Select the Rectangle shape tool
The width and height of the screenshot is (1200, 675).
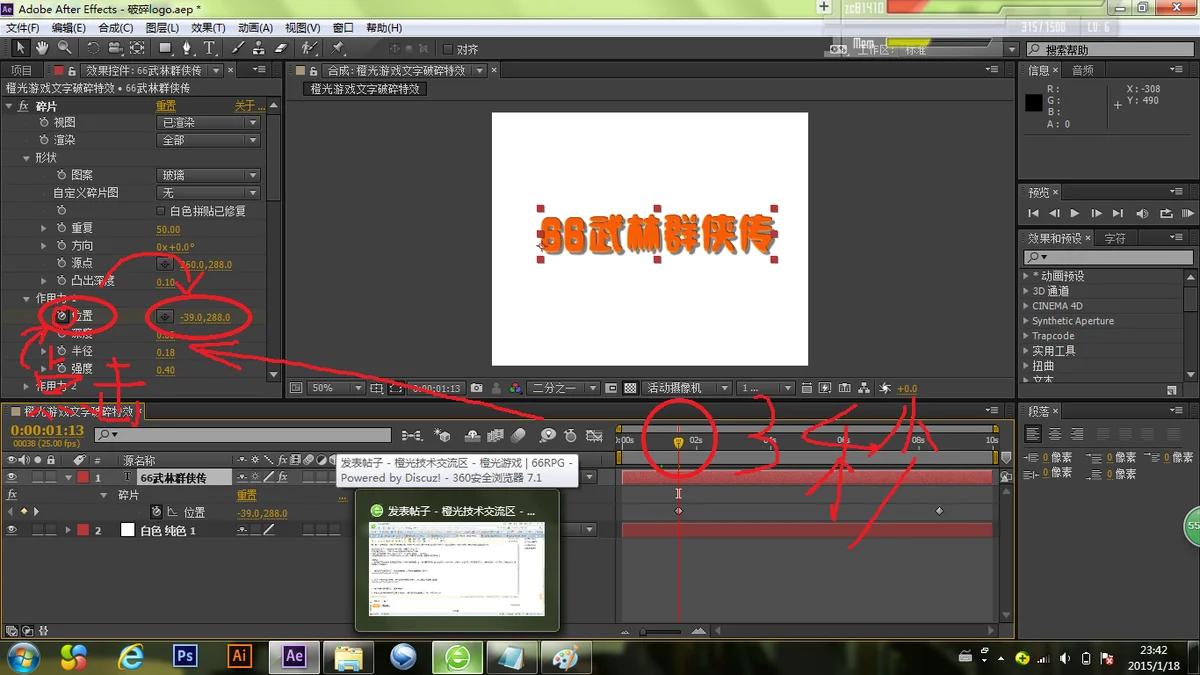(166, 48)
